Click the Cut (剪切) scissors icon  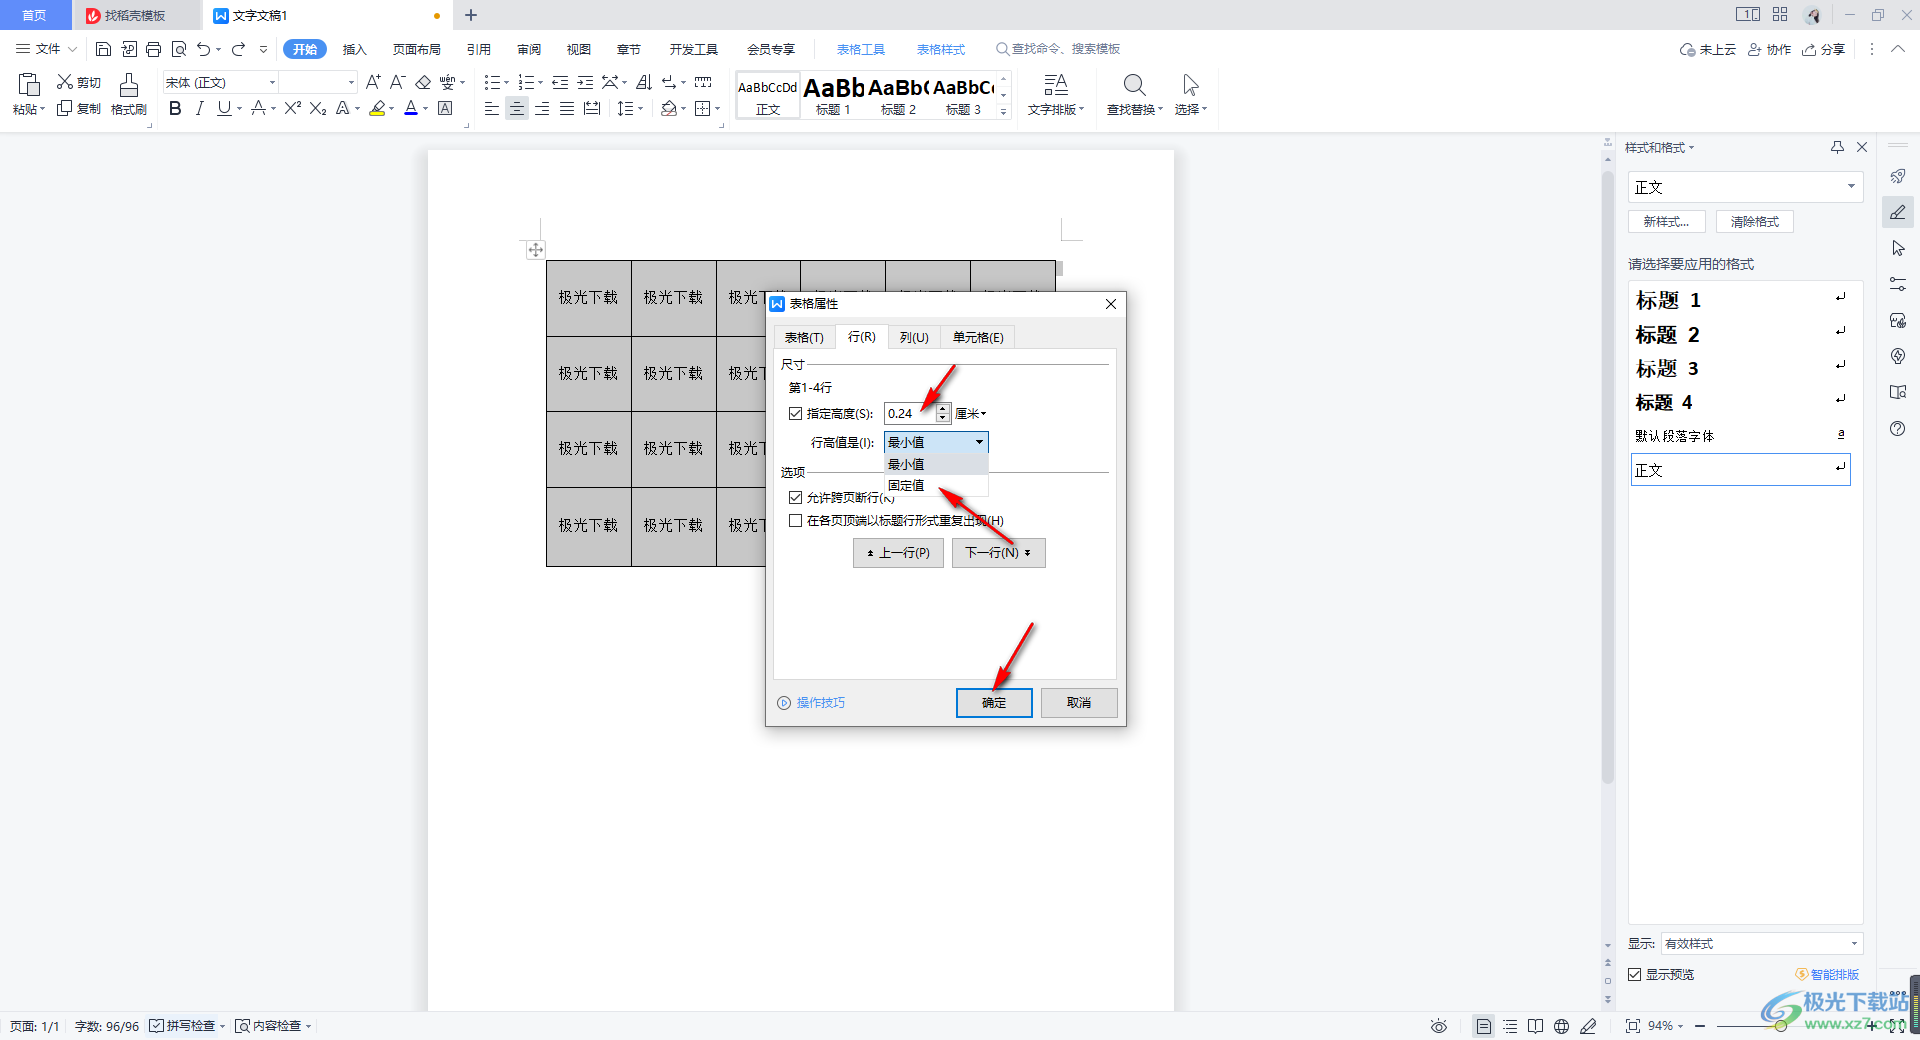point(65,82)
